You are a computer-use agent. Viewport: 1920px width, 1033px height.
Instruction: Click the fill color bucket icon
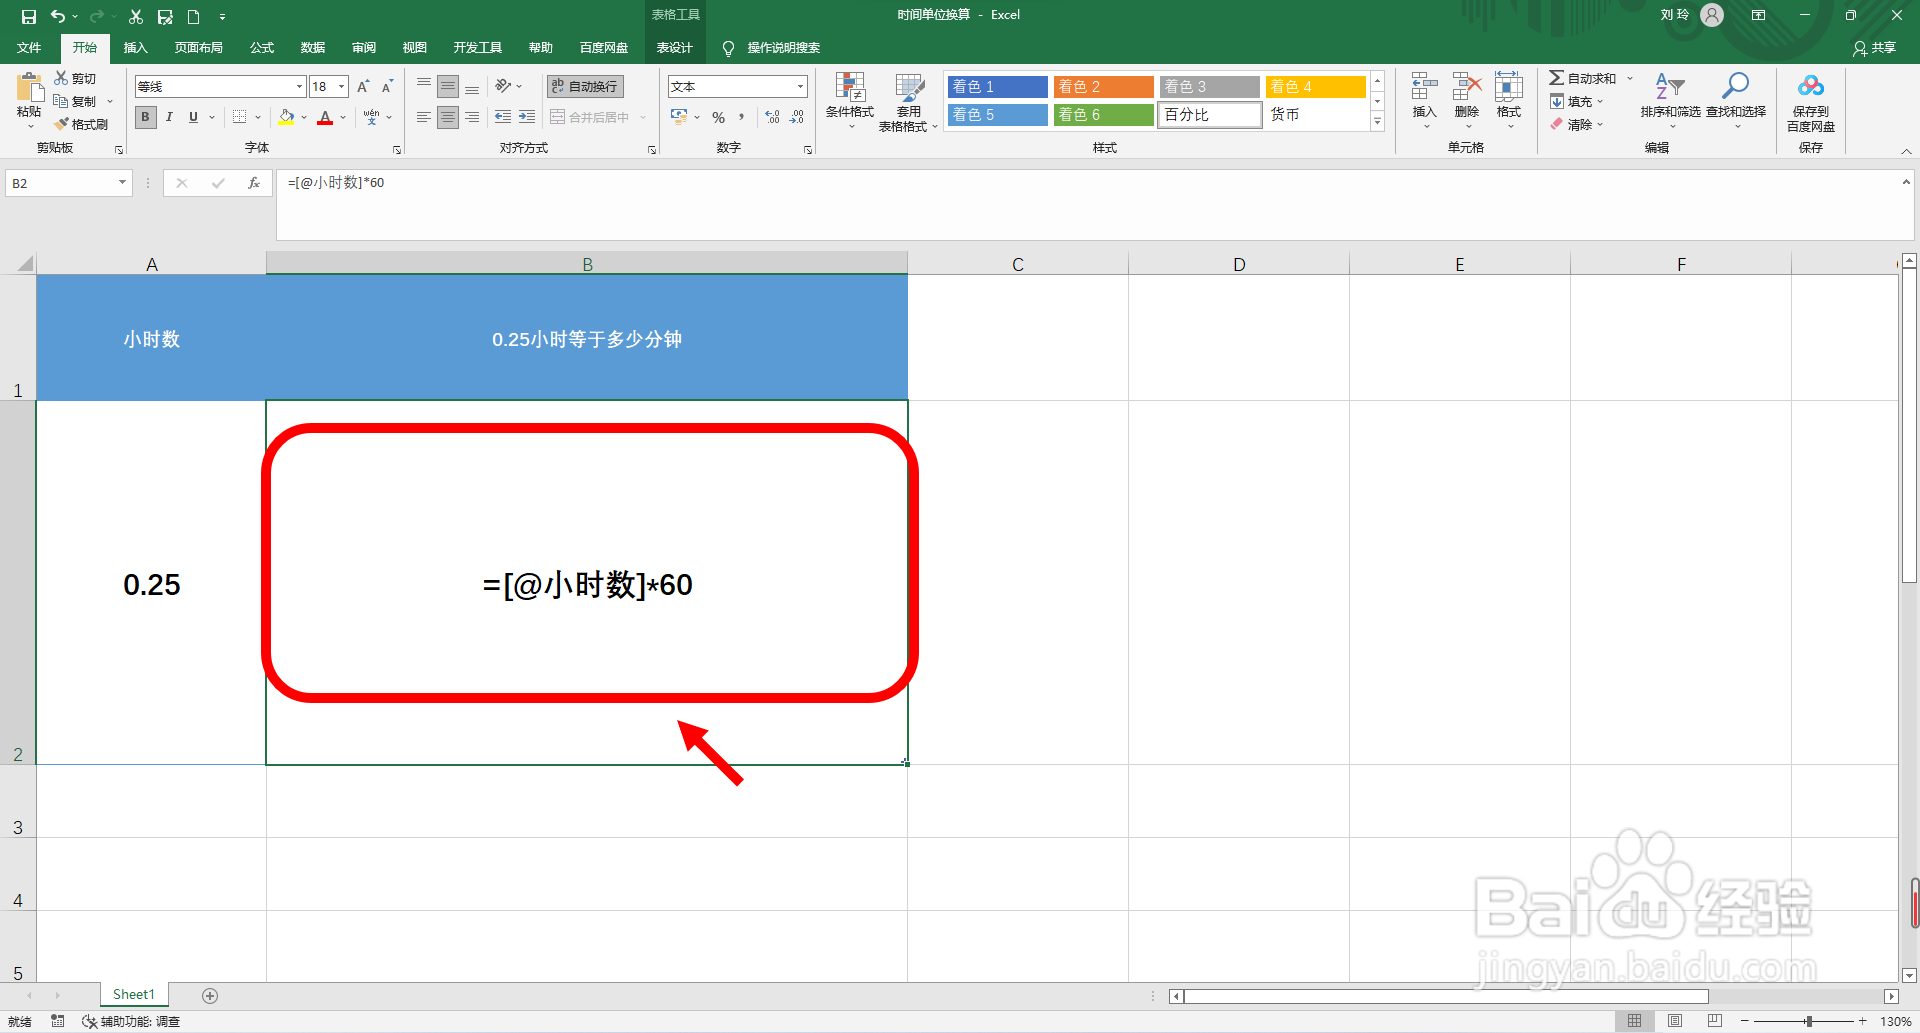[287, 117]
